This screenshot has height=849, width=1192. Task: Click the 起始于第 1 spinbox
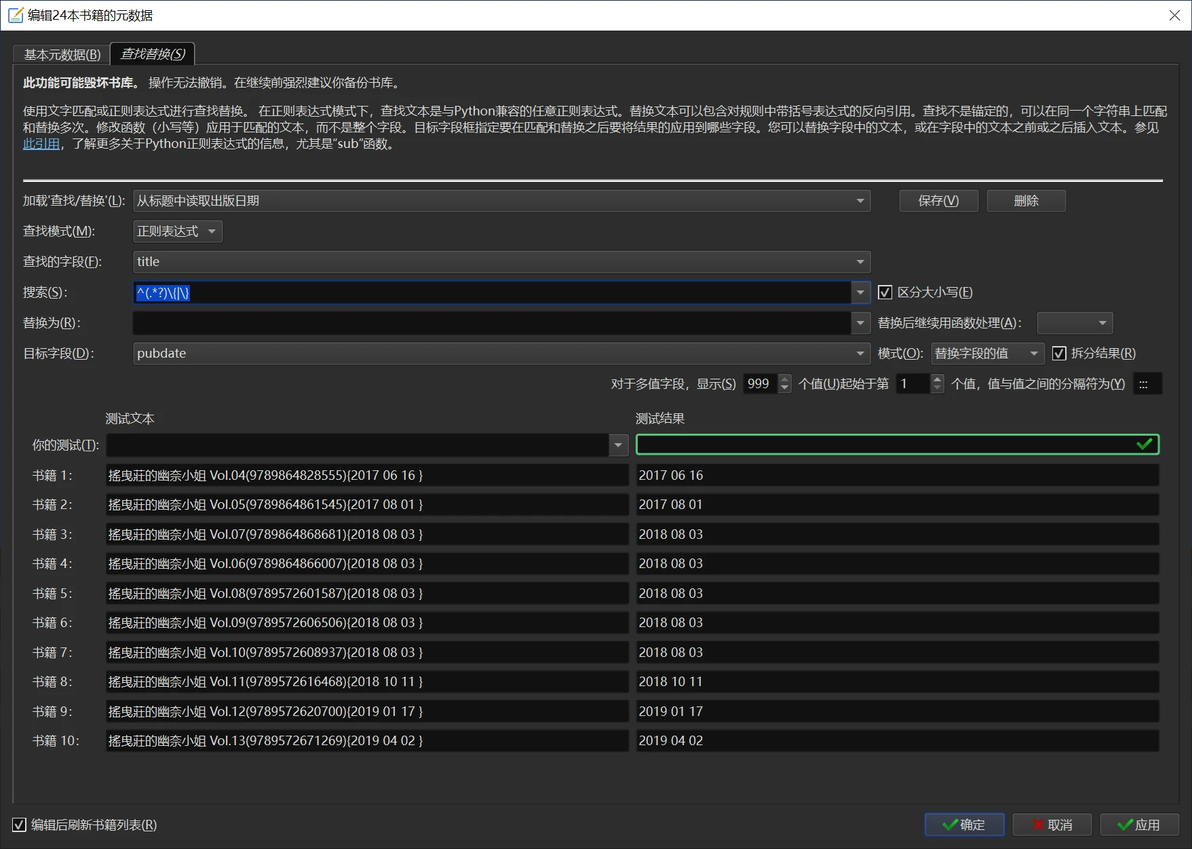click(x=920, y=384)
